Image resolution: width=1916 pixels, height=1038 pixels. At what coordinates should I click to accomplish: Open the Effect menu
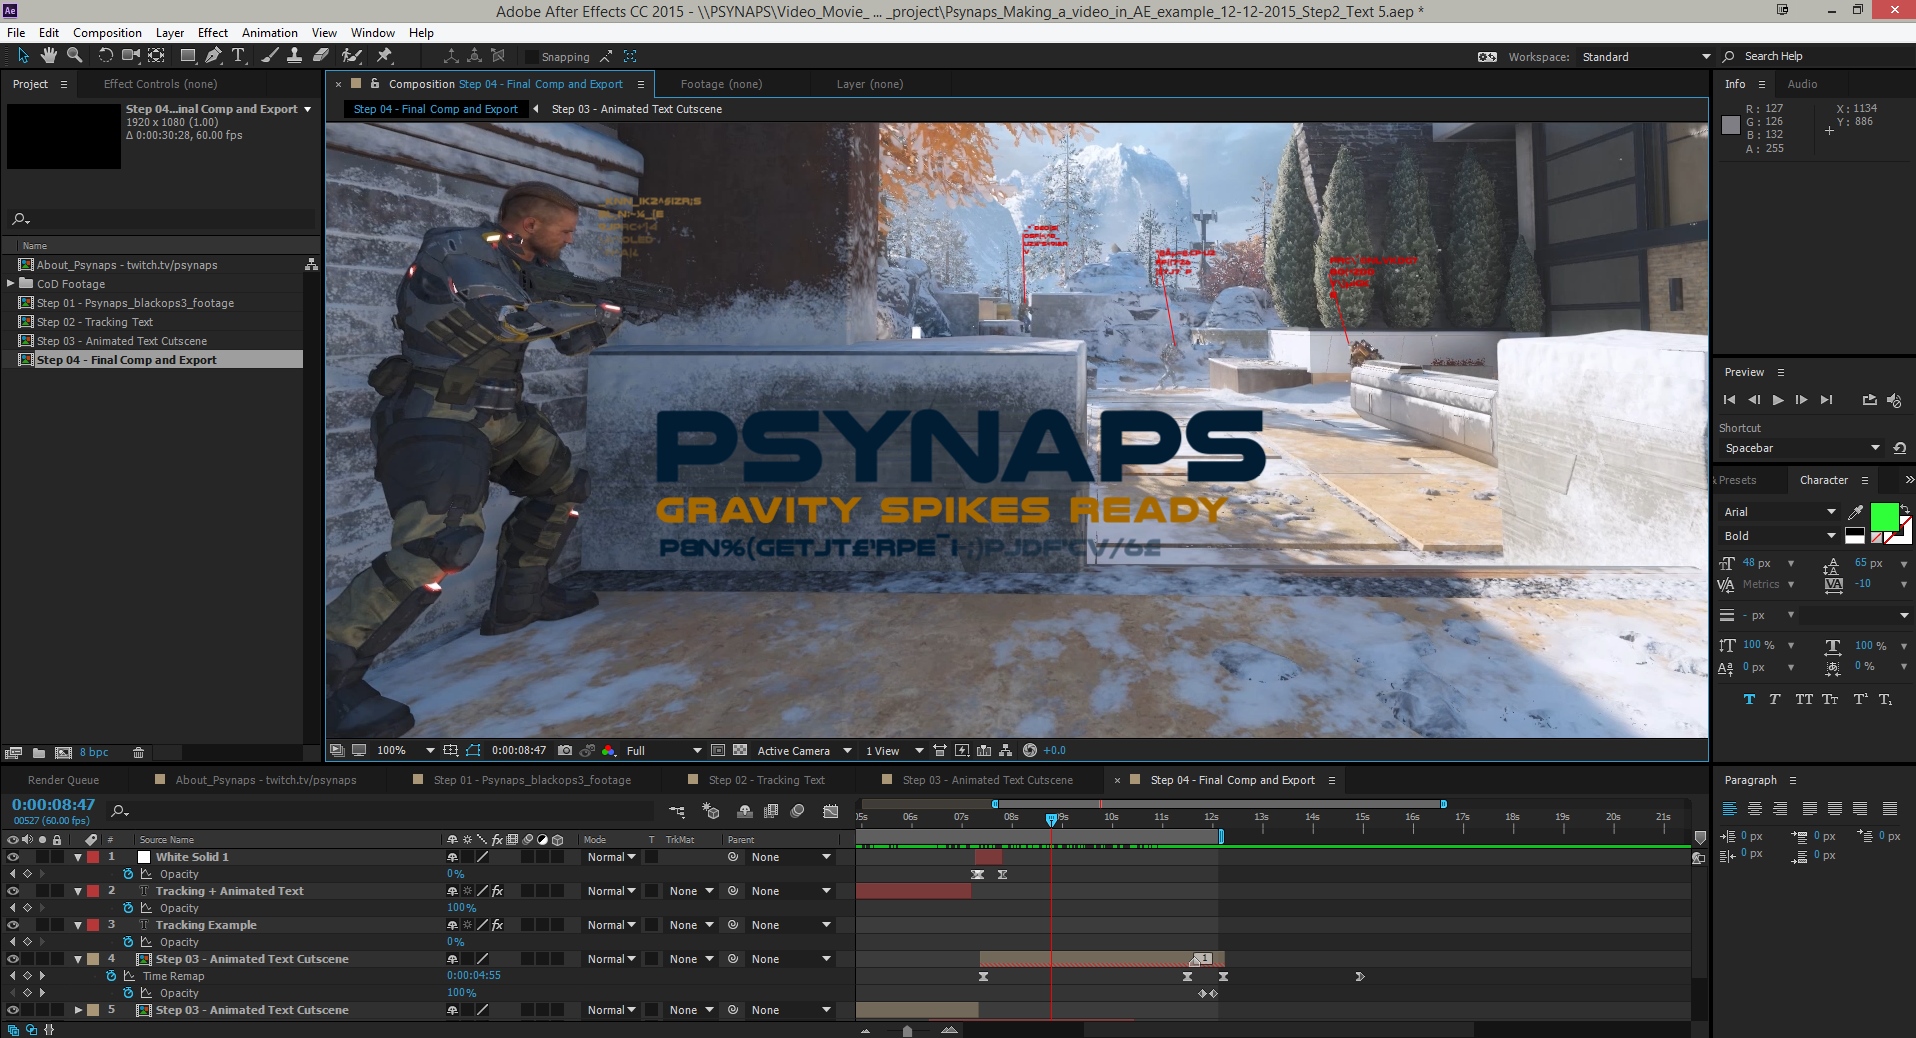pos(212,33)
